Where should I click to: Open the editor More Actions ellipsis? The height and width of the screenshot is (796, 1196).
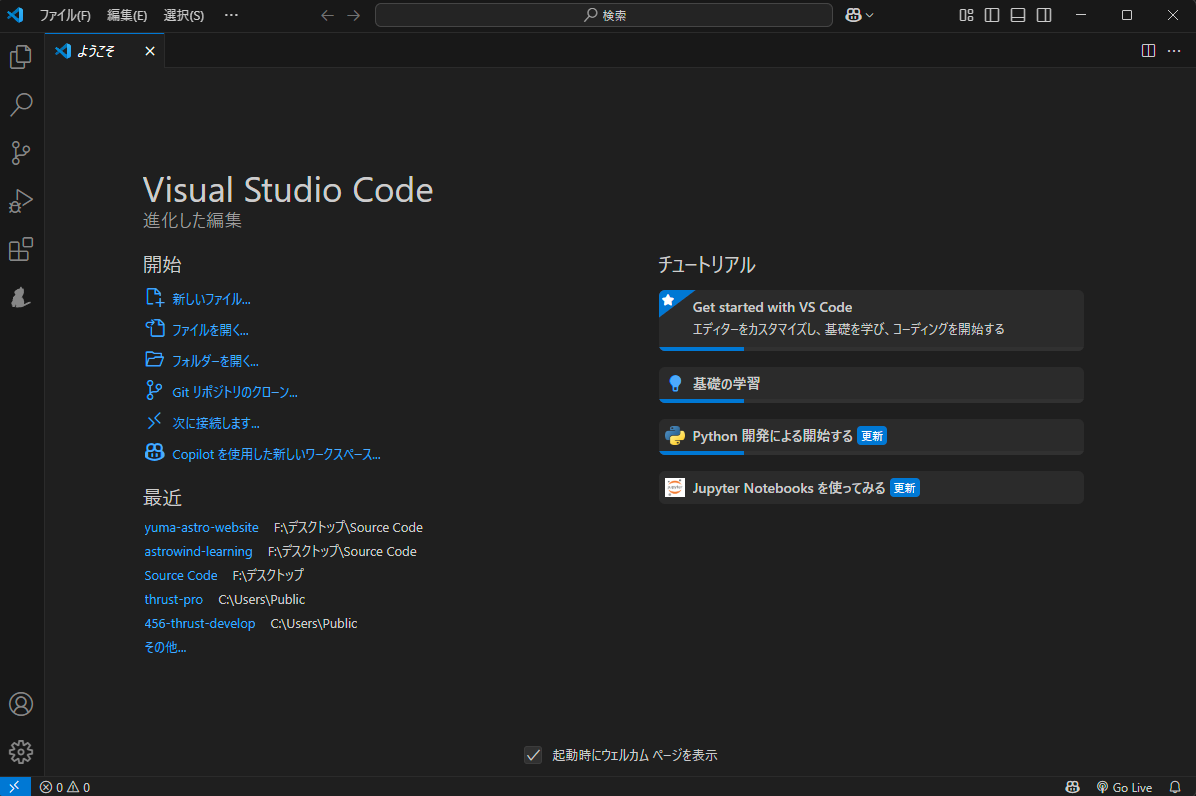click(x=1174, y=50)
